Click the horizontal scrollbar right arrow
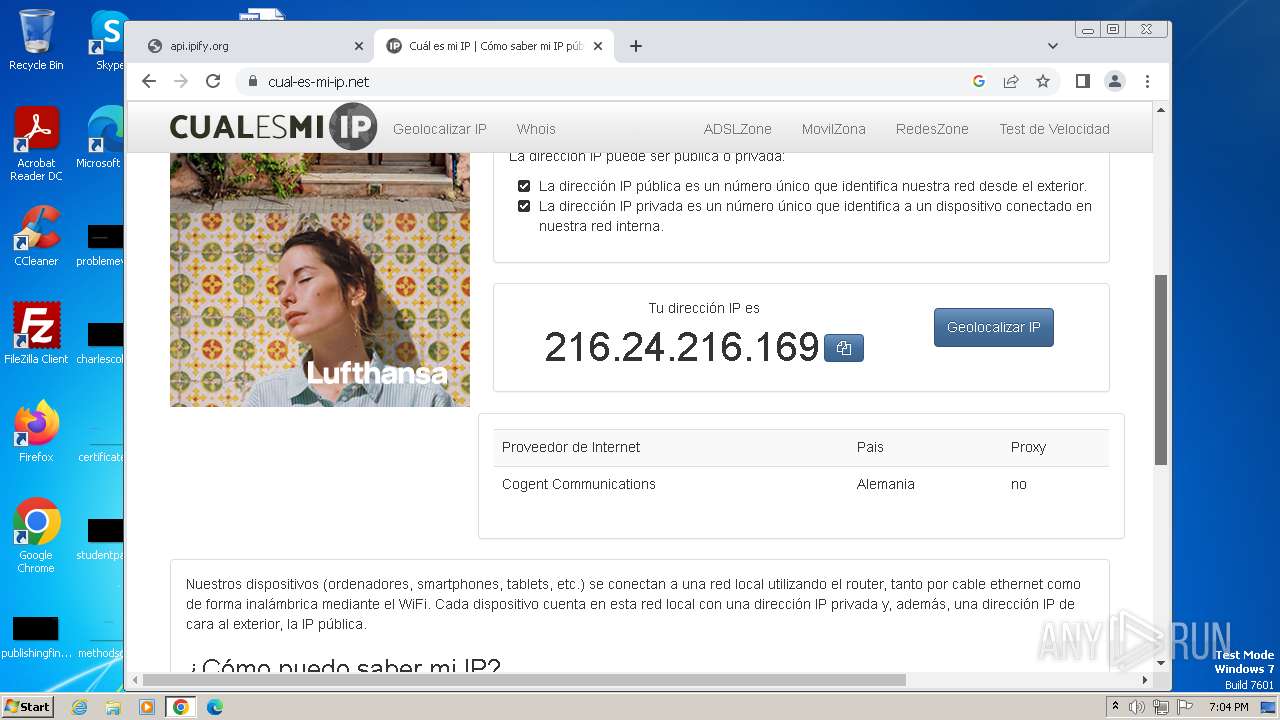Screen dimensions: 1280x720 (1146, 680)
